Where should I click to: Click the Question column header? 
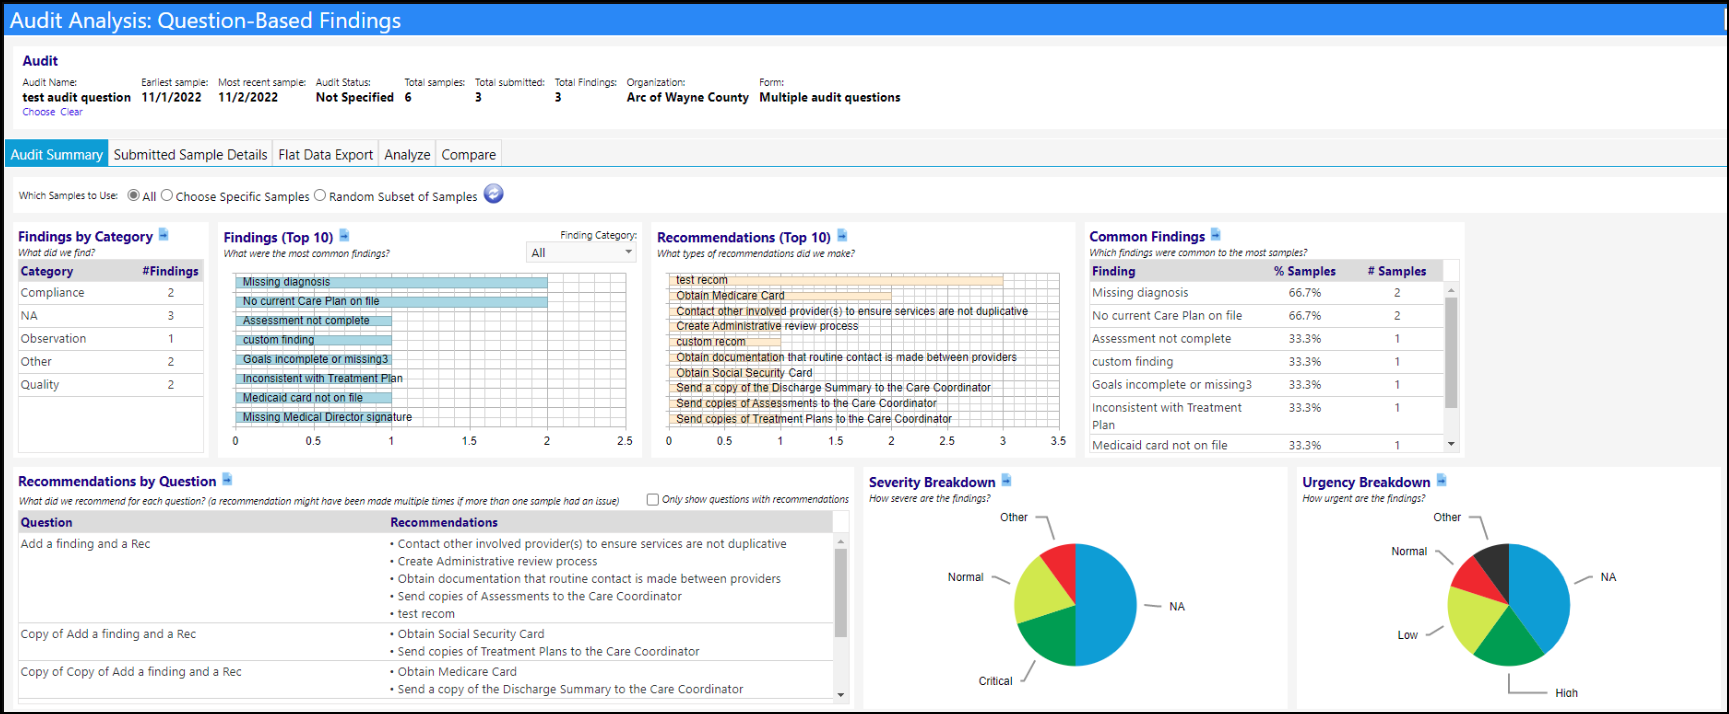point(46,522)
